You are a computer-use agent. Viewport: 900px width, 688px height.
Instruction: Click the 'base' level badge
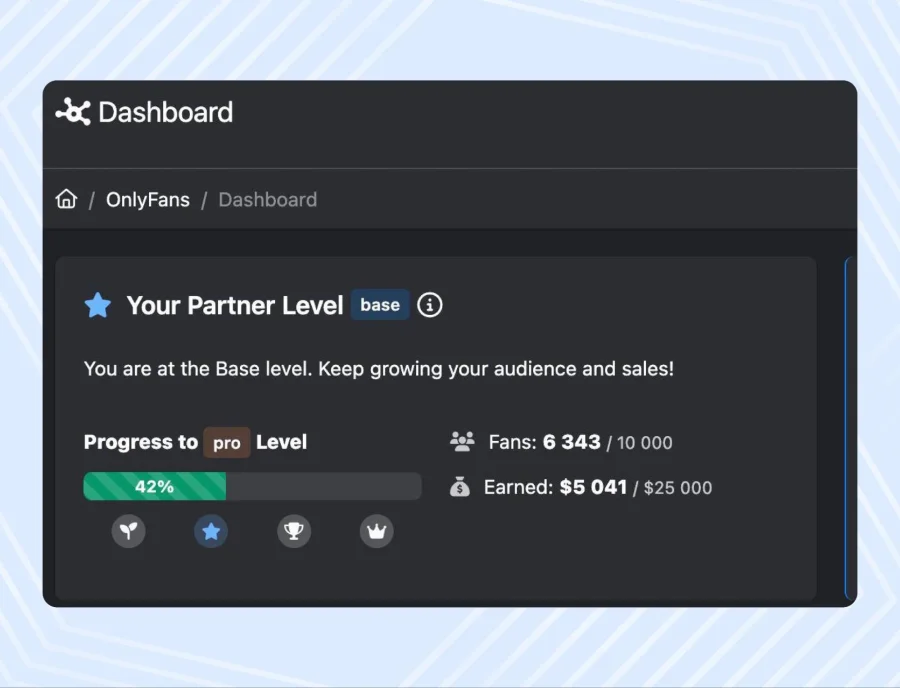(380, 305)
